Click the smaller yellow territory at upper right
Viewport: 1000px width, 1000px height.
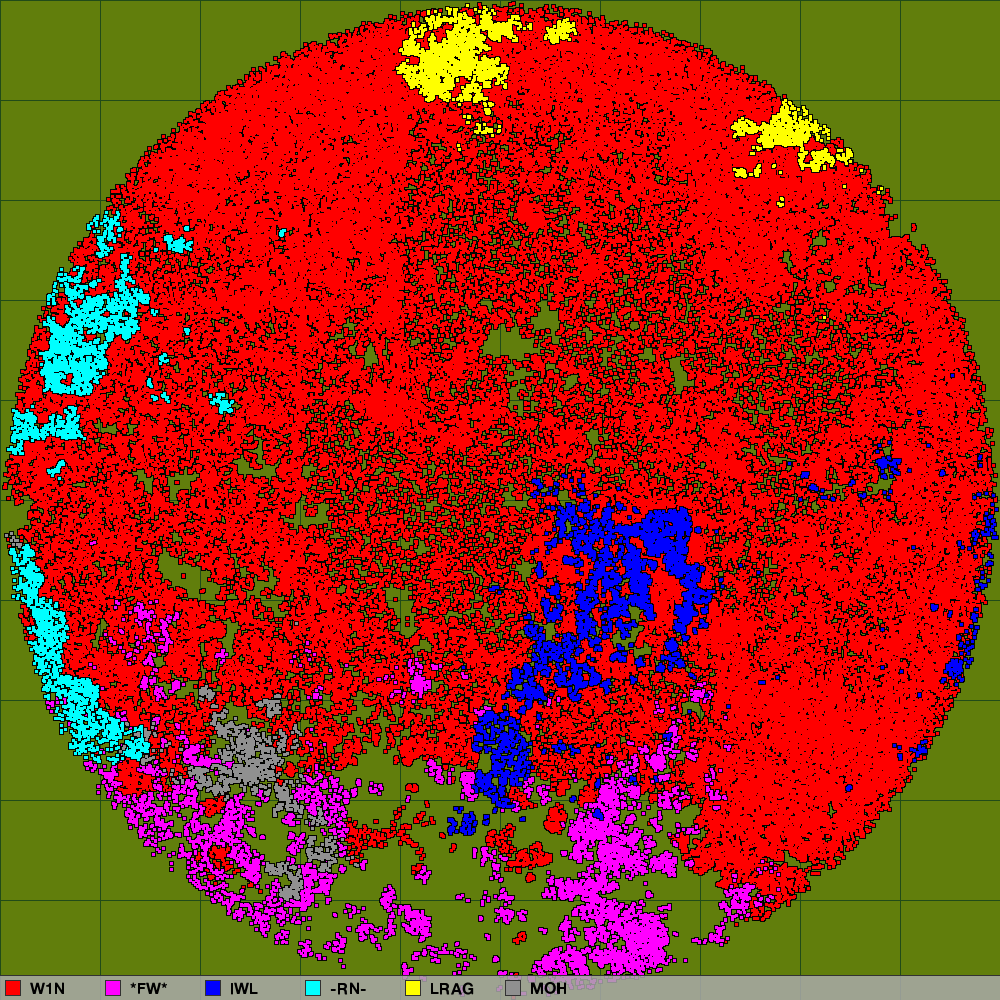coord(785,130)
